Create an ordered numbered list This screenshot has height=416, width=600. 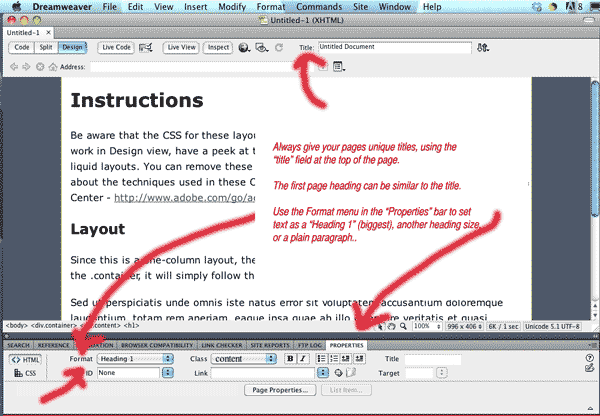click(334, 359)
